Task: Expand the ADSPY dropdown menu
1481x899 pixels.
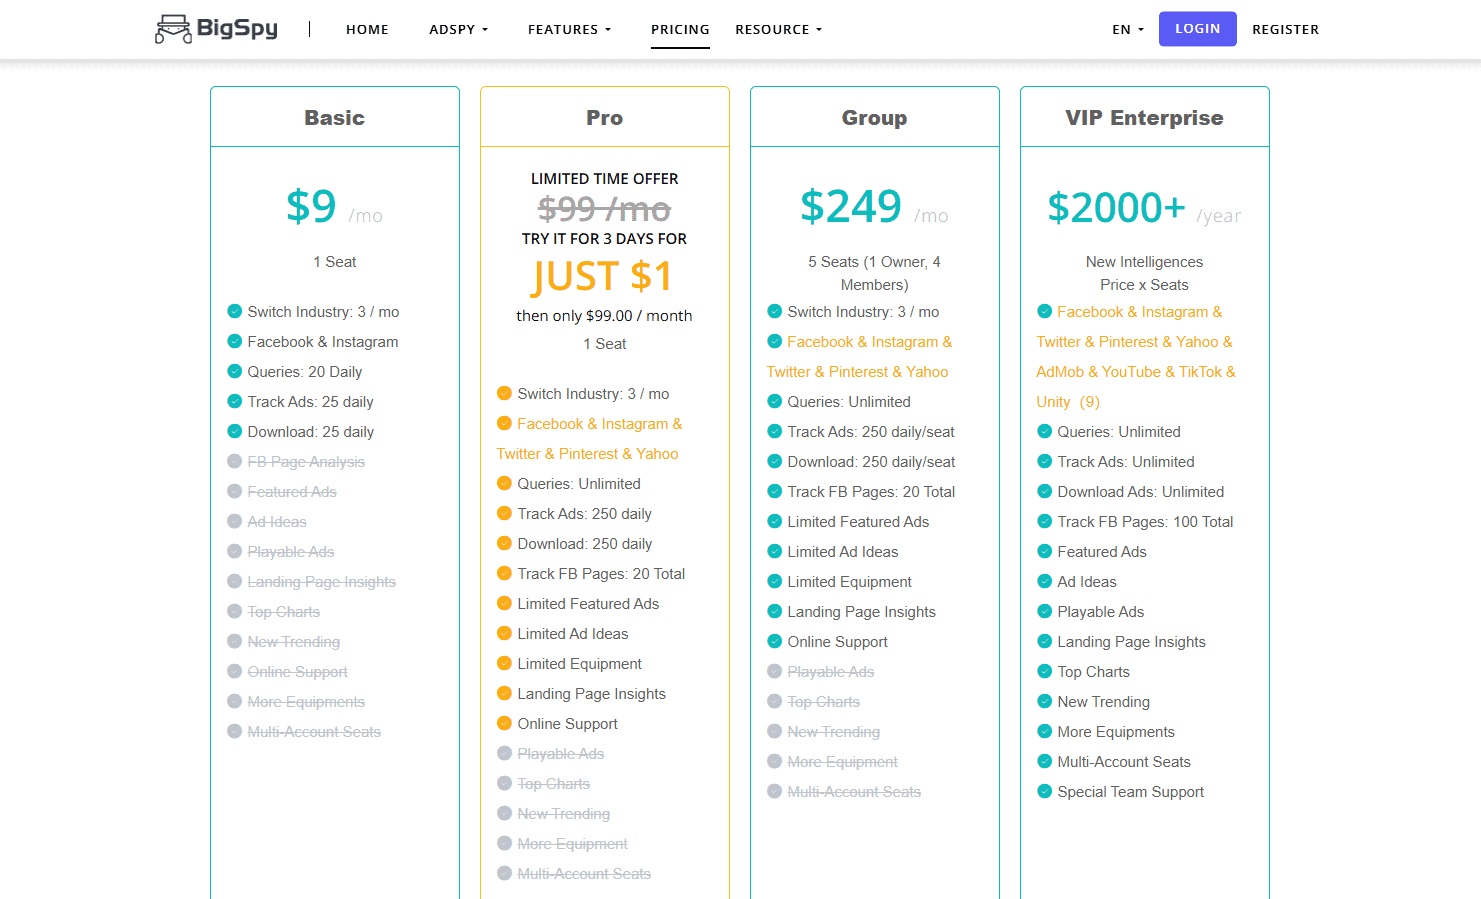Action: click(459, 30)
